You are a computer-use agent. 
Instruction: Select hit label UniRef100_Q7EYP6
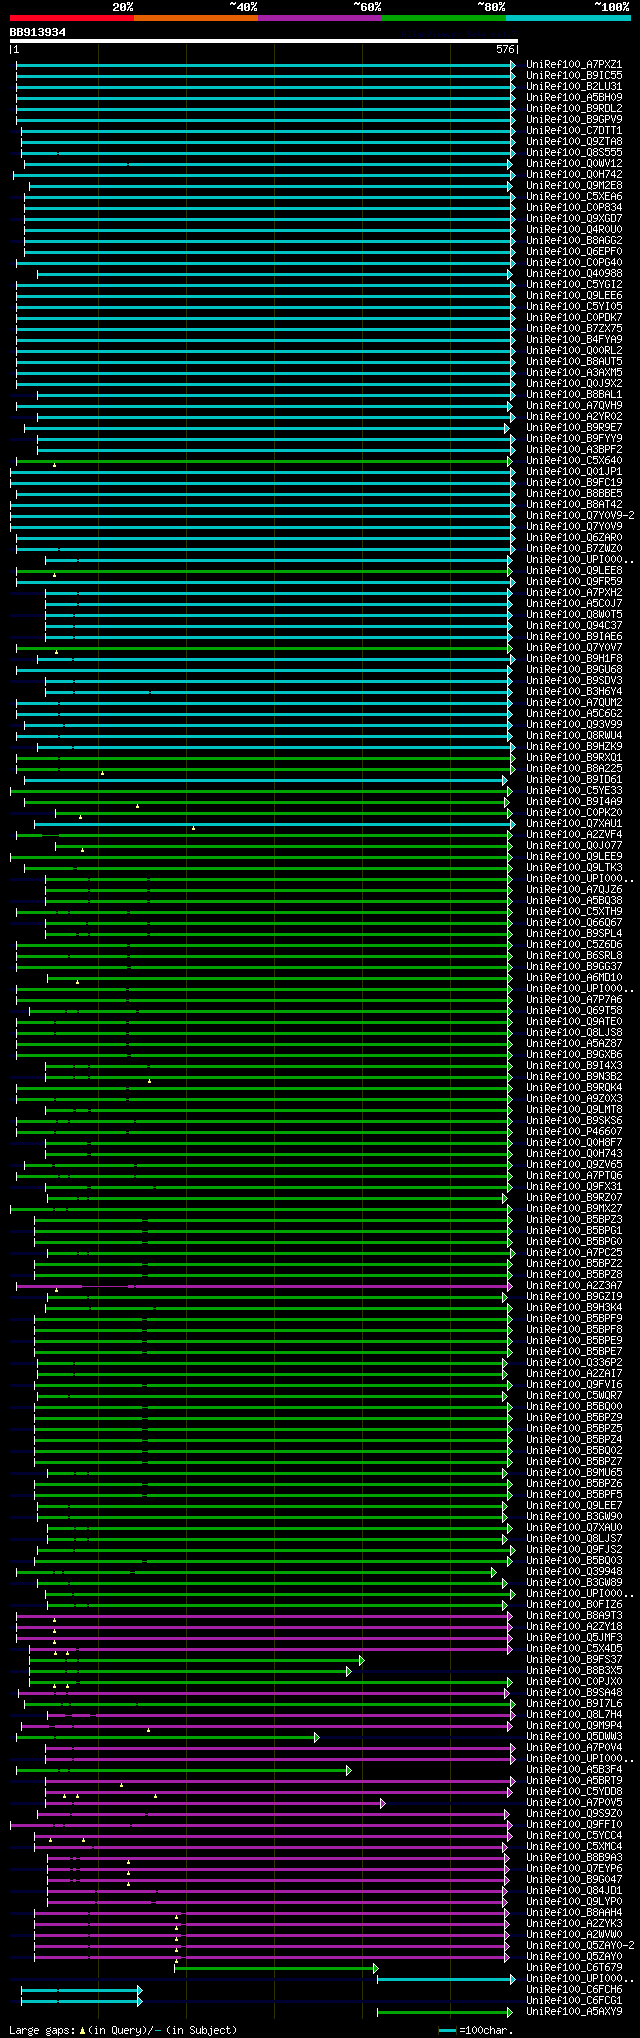(x=574, y=1869)
